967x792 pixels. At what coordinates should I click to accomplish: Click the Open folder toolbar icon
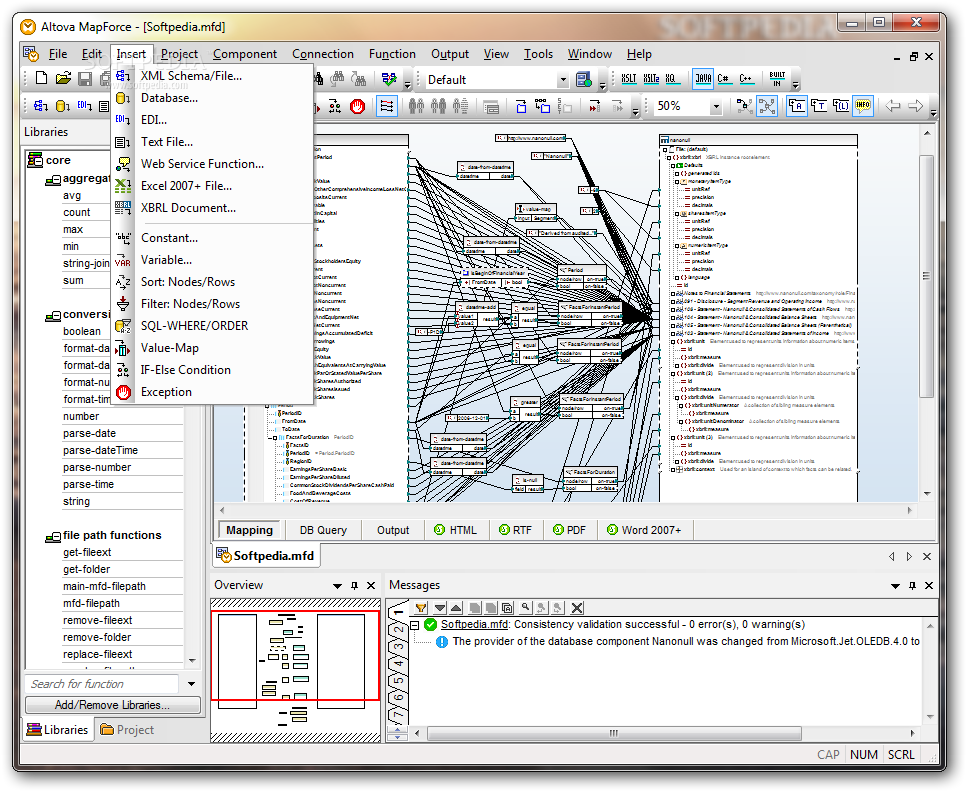pos(63,78)
